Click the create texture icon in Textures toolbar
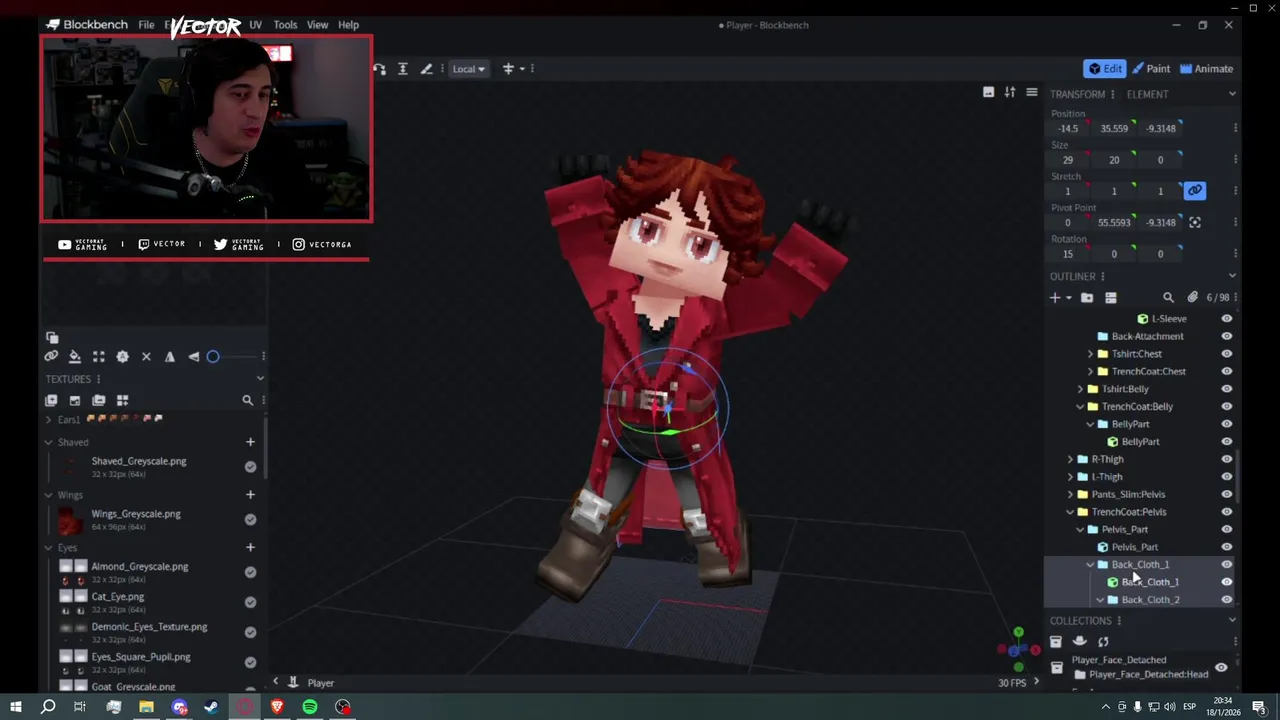This screenshot has height=720, width=1280. tap(51, 400)
